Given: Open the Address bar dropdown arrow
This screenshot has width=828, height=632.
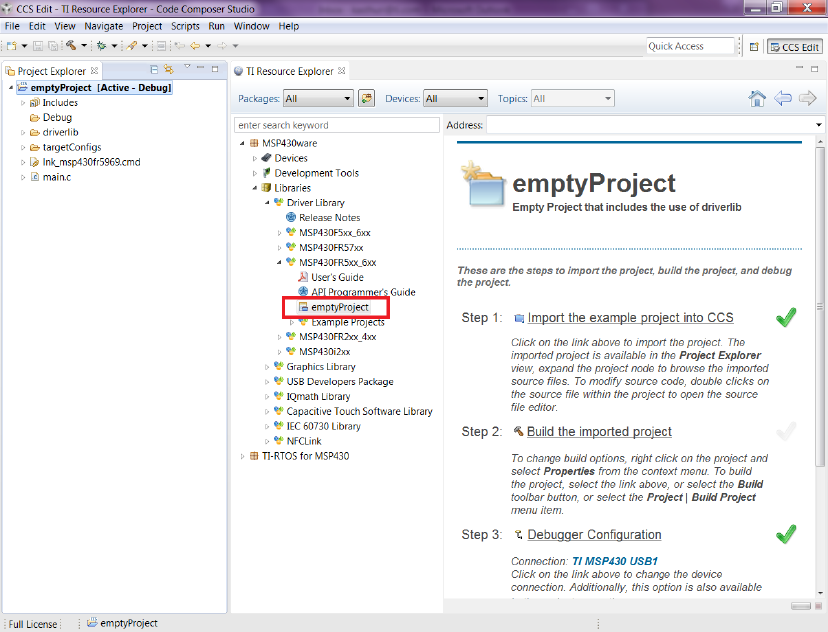Looking at the screenshot, I should click(x=818, y=125).
